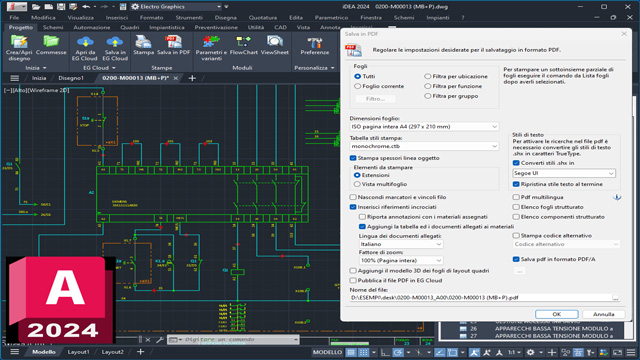
Task: Enable Pubblica il file PDF in EG Cloud
Action: (353, 280)
